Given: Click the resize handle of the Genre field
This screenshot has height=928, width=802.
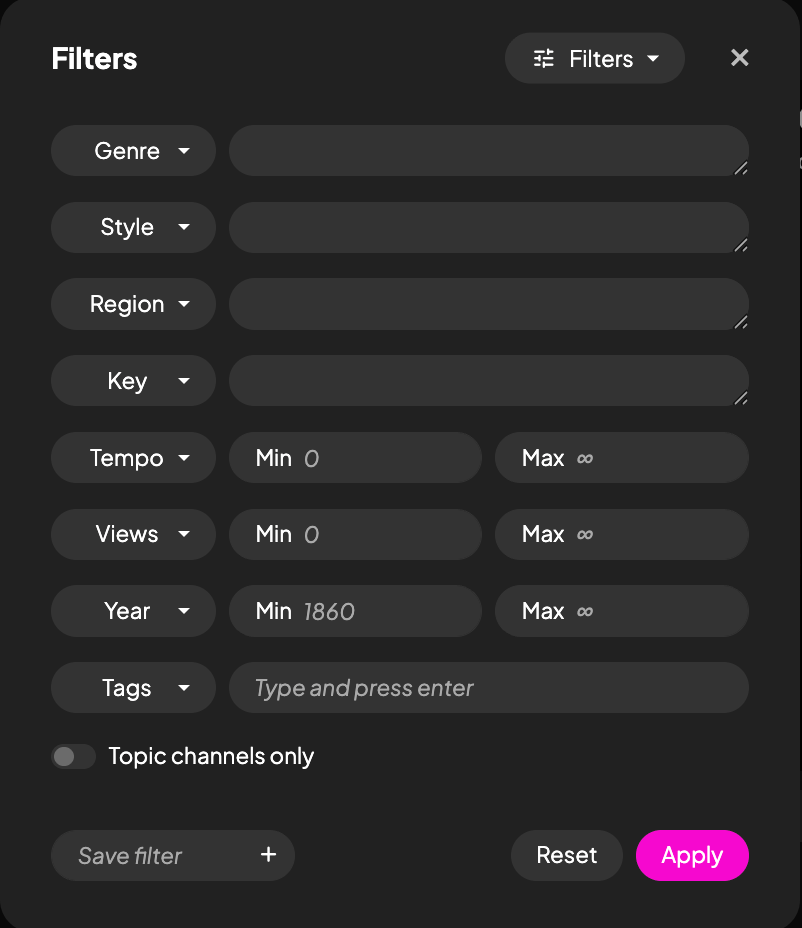Looking at the screenshot, I should click(741, 169).
